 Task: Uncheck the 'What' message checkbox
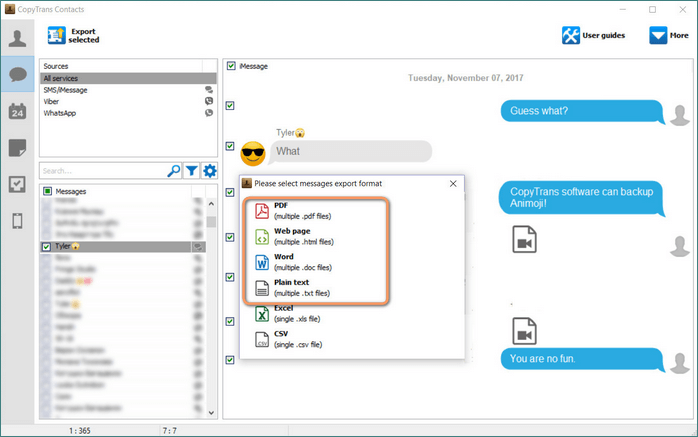[x=230, y=146]
